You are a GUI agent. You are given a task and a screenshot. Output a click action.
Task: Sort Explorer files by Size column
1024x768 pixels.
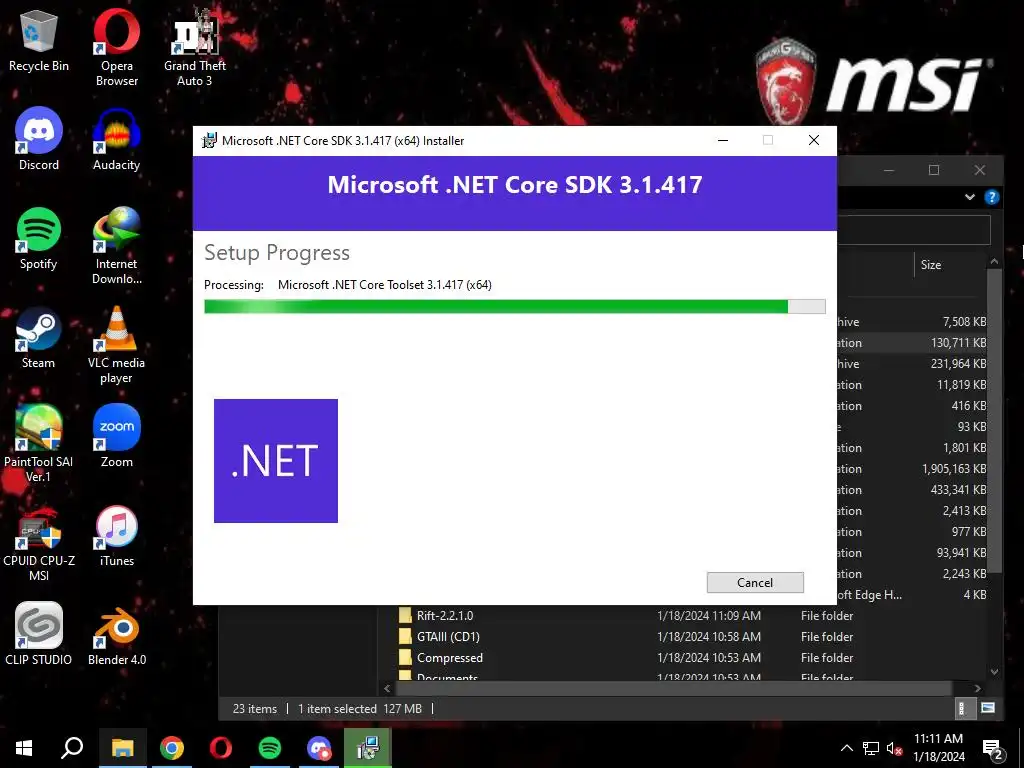(931, 264)
